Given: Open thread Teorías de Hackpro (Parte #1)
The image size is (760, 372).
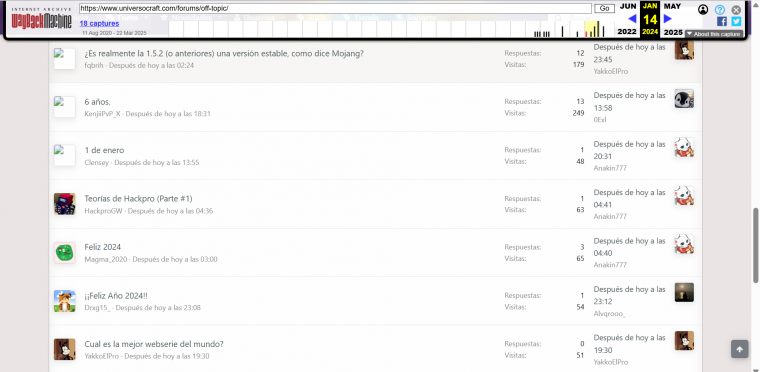Looking at the screenshot, I should coord(139,199).
